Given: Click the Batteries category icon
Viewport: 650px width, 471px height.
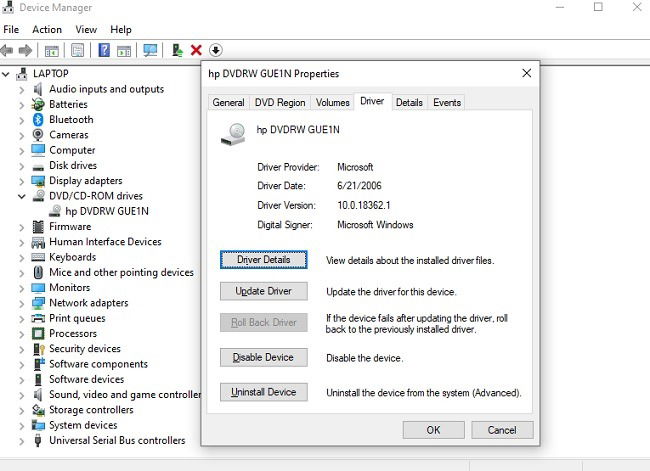Looking at the screenshot, I should pos(38,104).
